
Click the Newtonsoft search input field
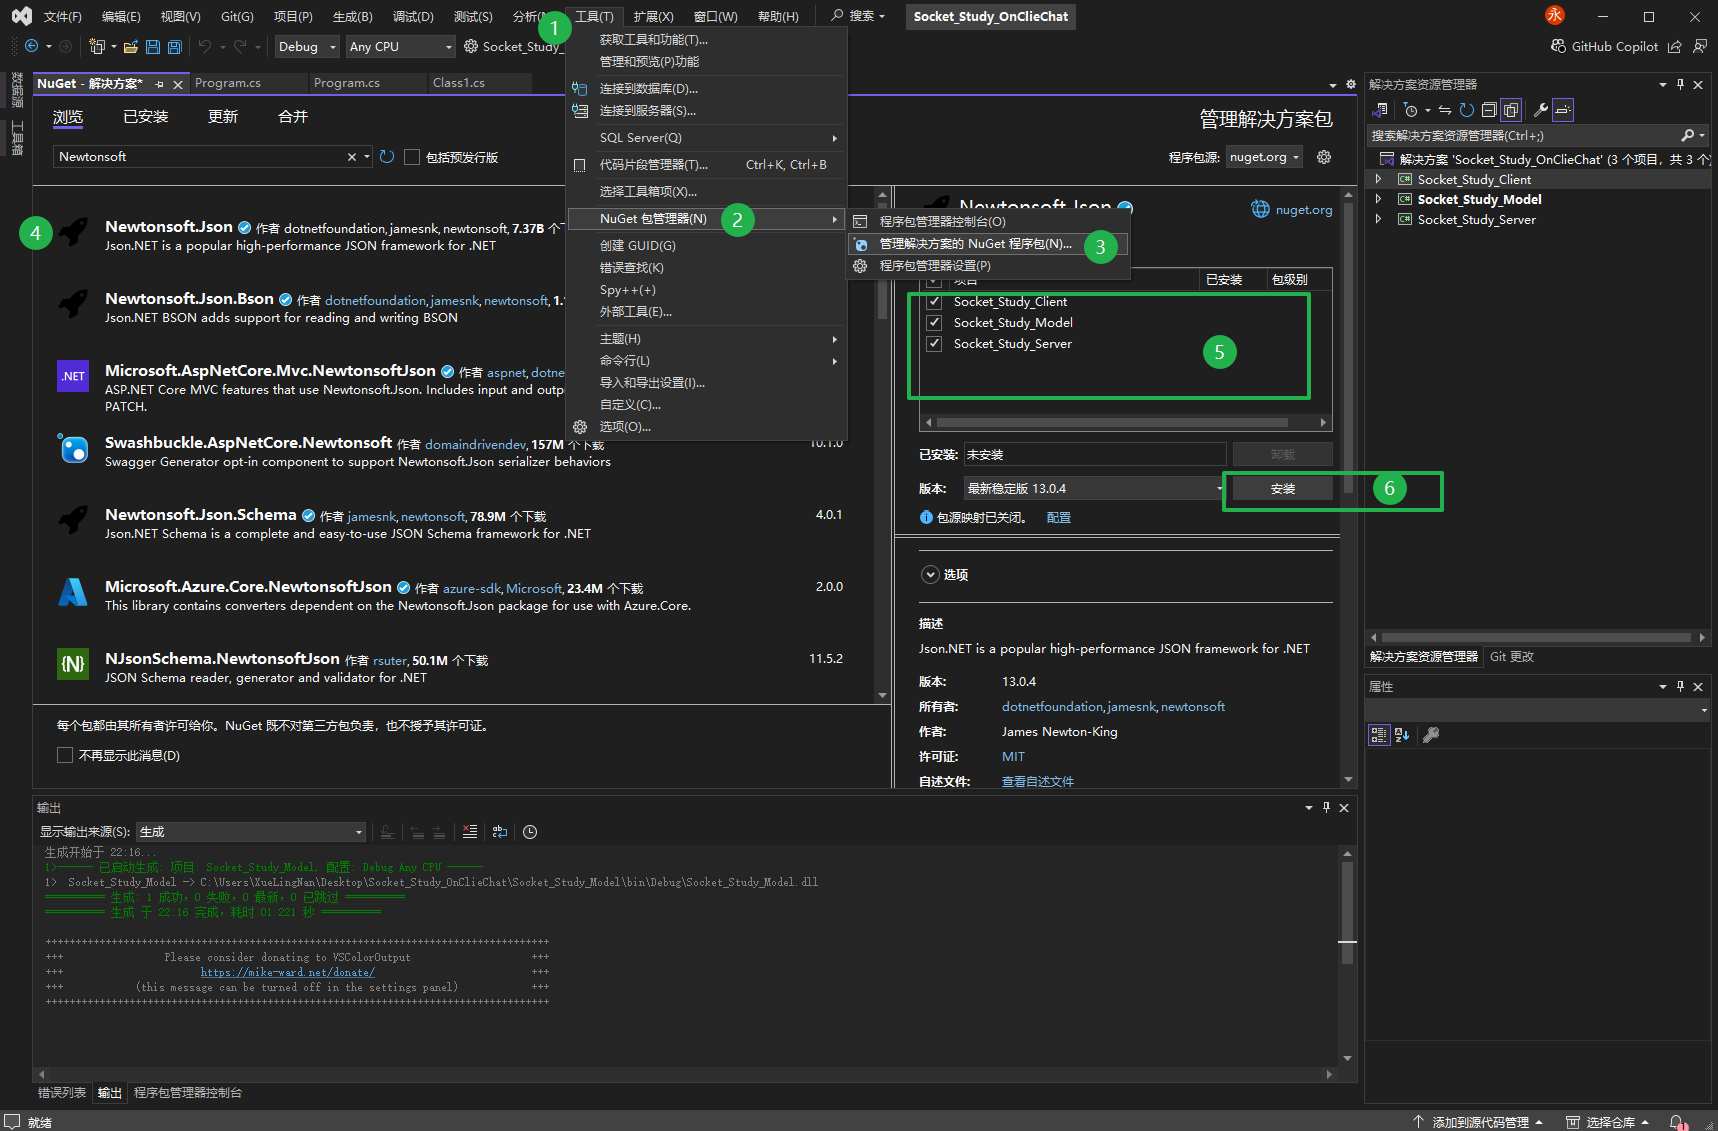click(200, 157)
